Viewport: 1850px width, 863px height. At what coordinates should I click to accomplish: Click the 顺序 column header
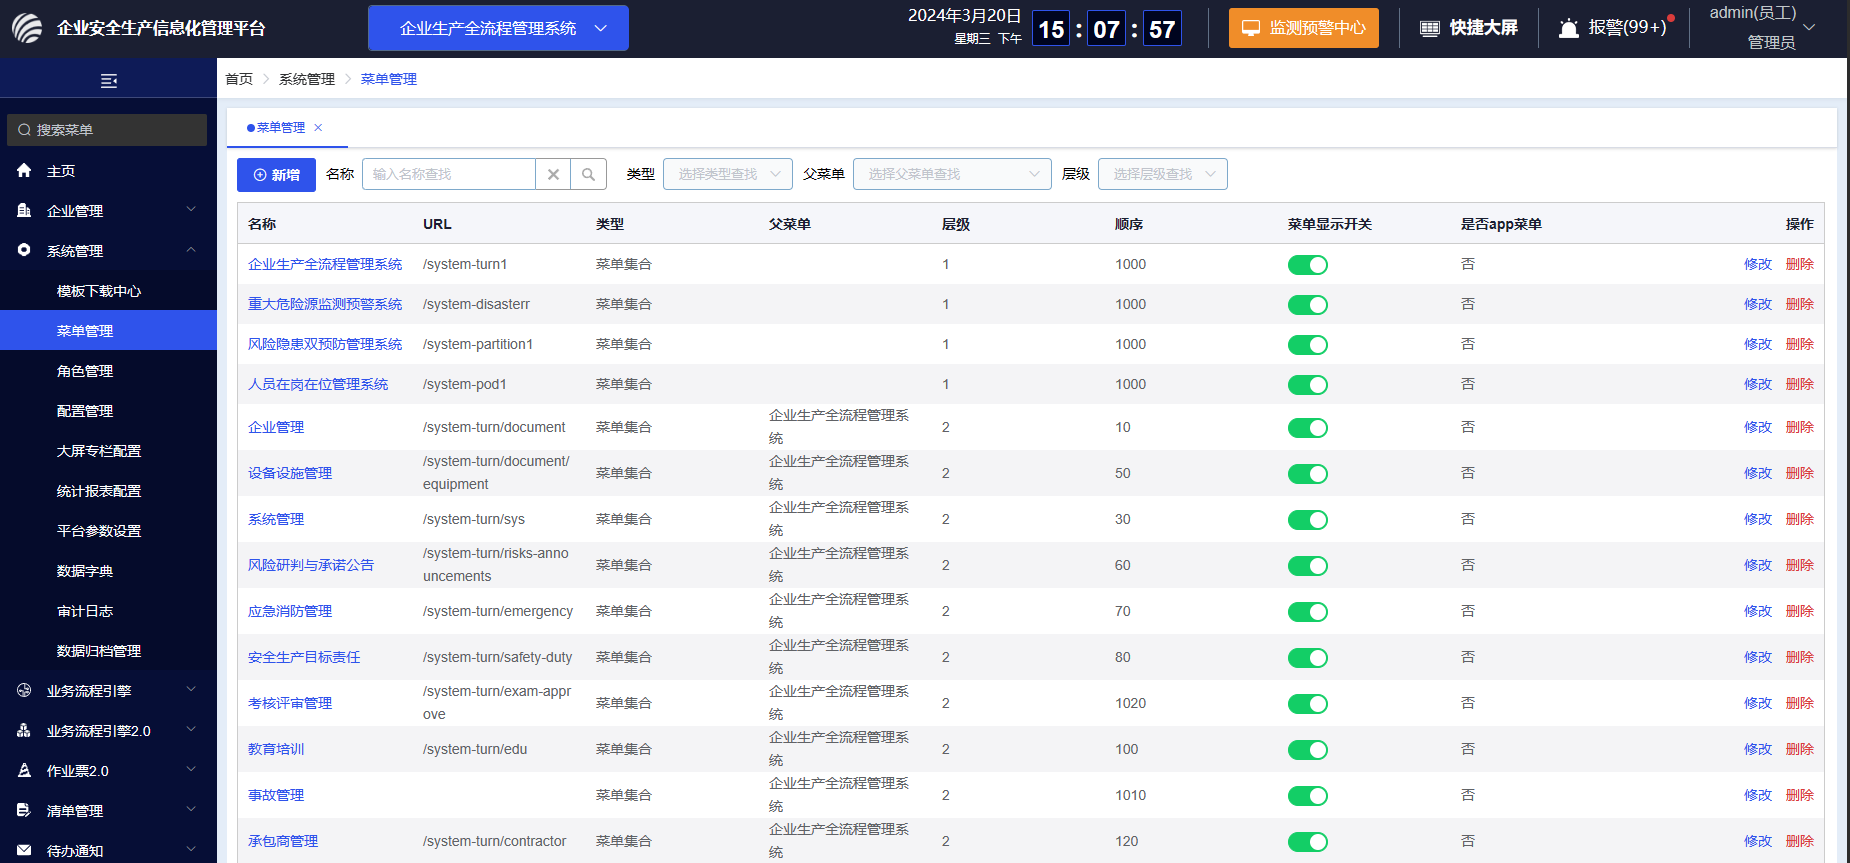pyautogui.click(x=1129, y=224)
